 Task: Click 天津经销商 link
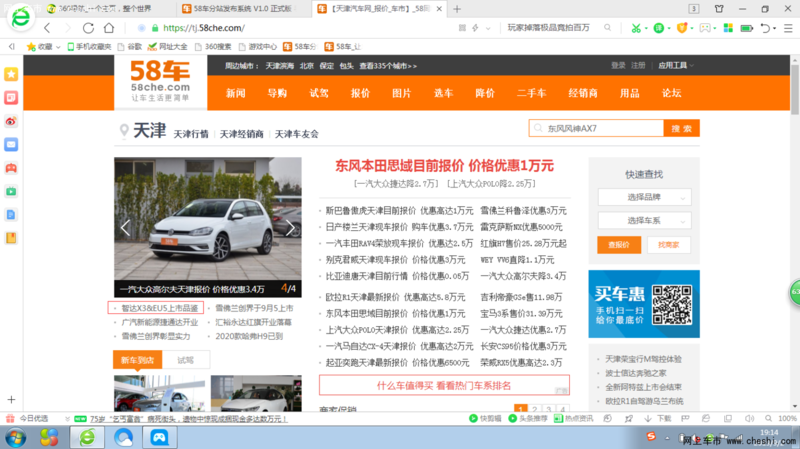click(241, 134)
